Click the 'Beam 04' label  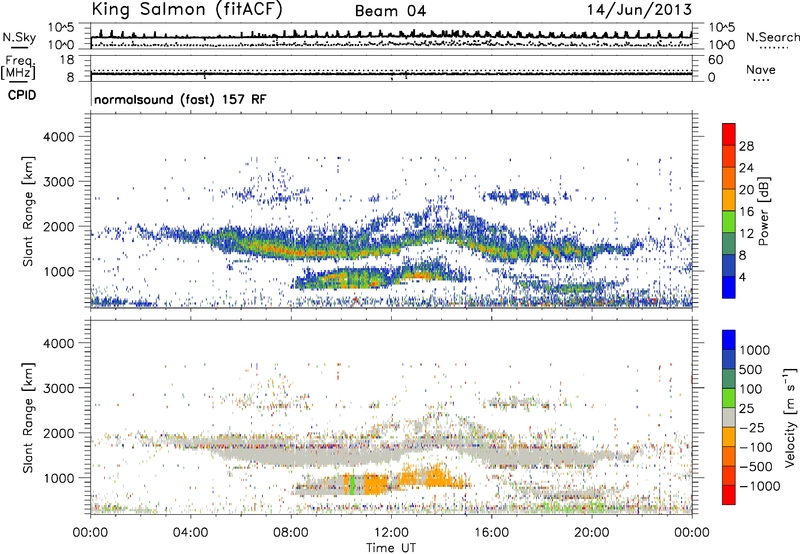[x=390, y=11]
